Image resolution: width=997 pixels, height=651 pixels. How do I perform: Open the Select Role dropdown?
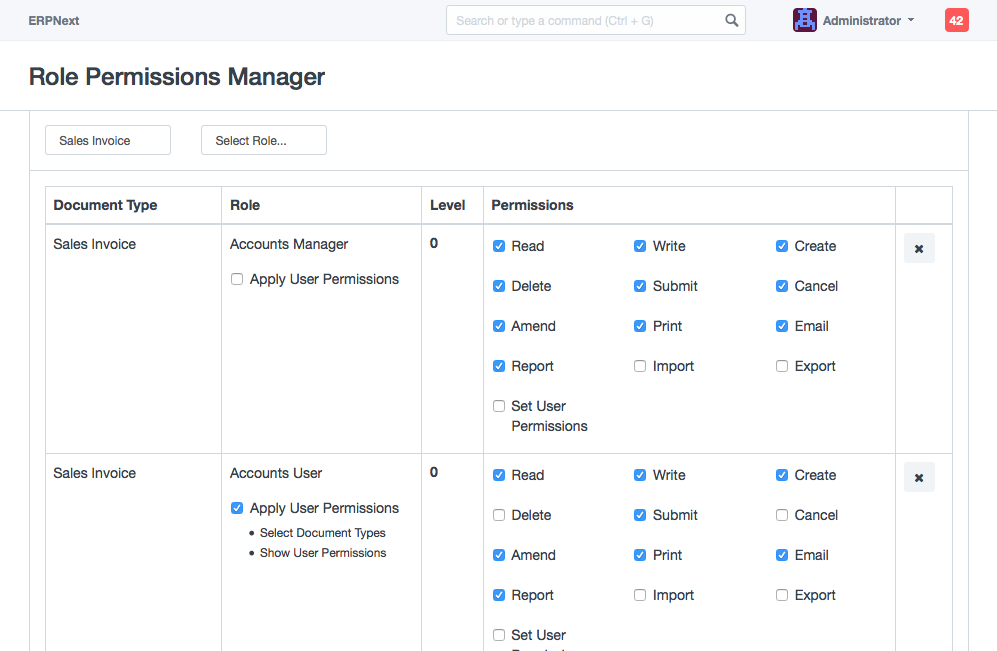264,141
